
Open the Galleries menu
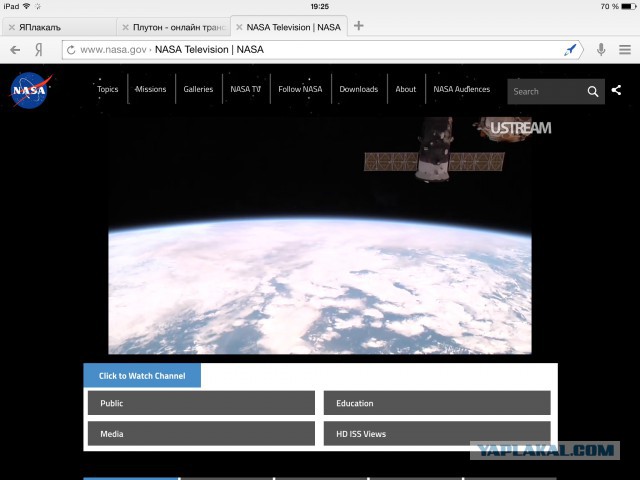[198, 89]
